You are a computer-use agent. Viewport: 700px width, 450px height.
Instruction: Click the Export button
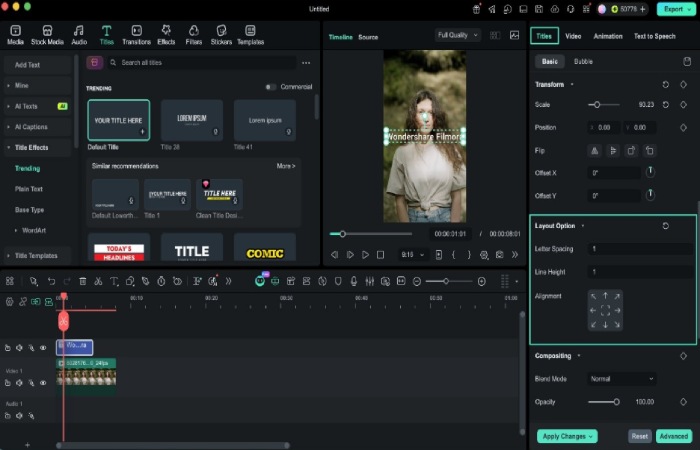[x=676, y=9]
